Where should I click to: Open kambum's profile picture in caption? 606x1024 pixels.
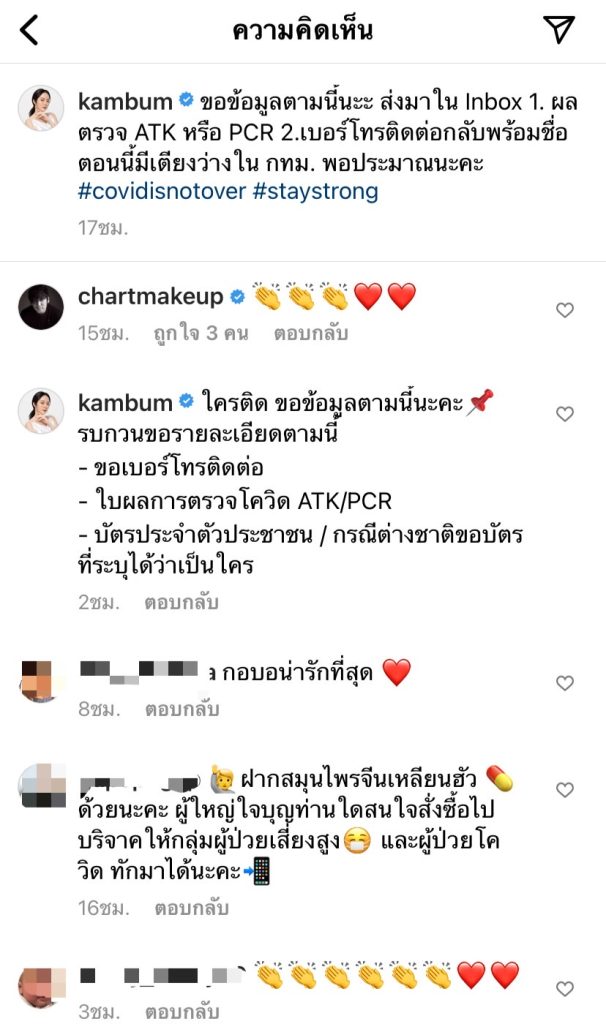click(x=41, y=108)
